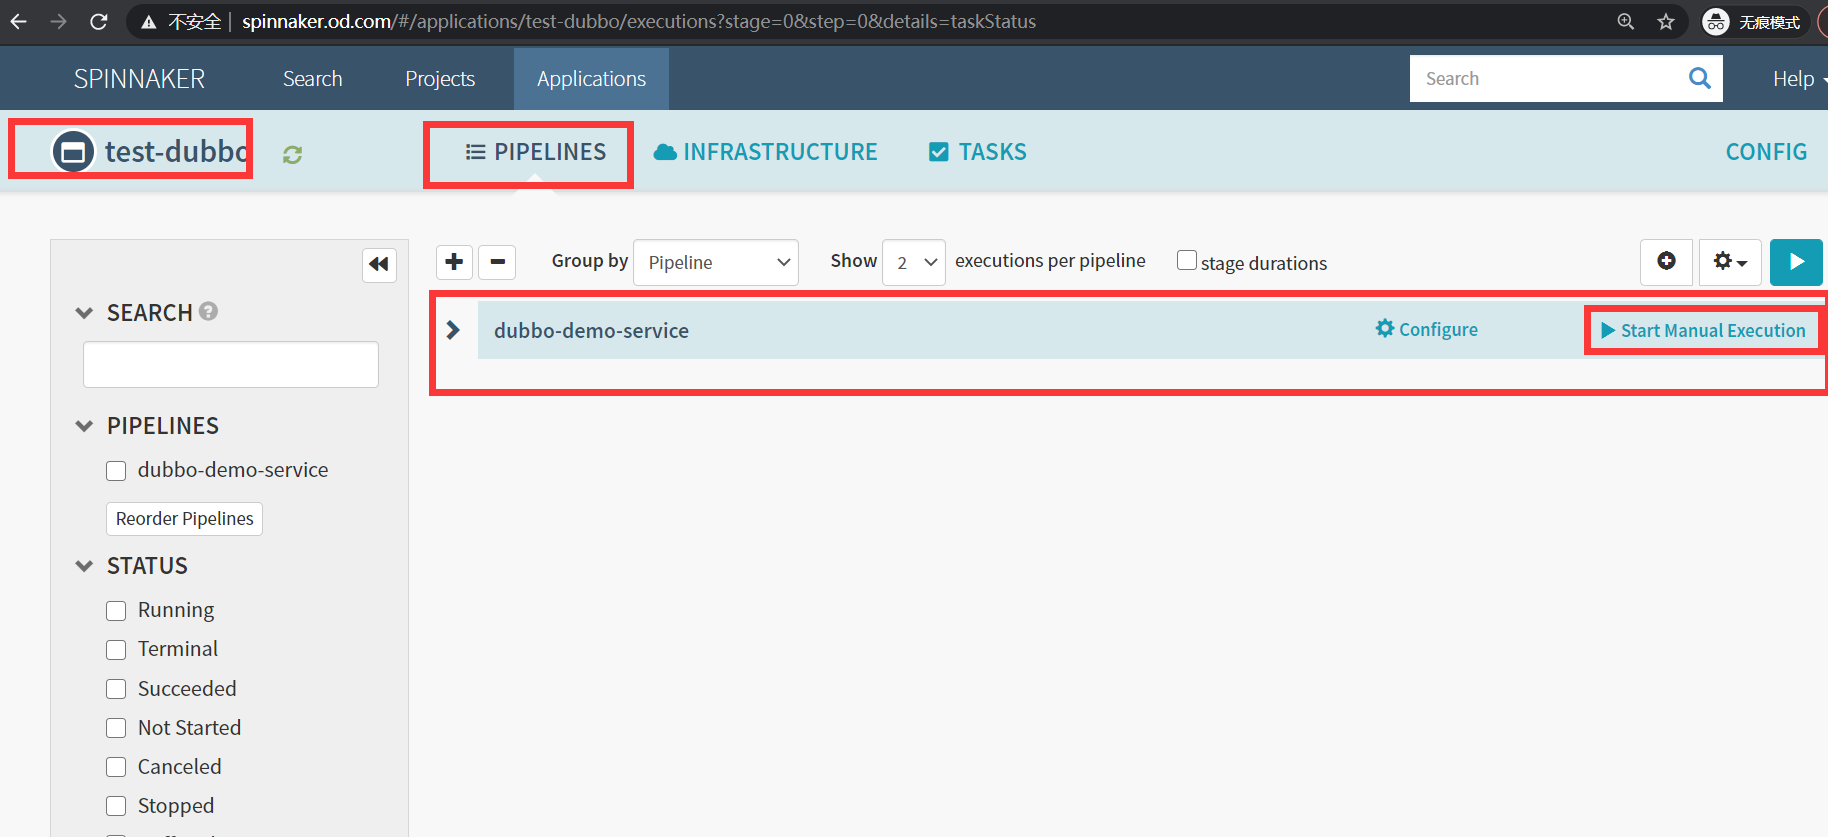Open the gear configure dropdown
This screenshot has height=837, width=1828.
pos(1730,262)
